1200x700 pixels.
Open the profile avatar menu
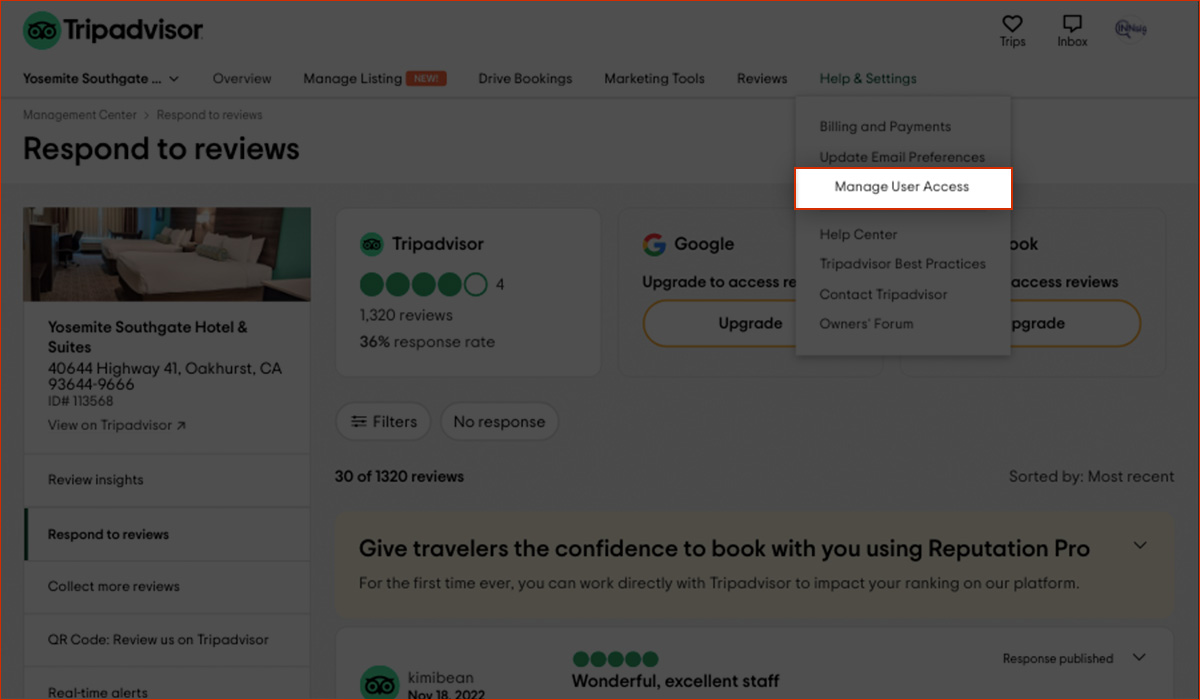[x=1132, y=30]
